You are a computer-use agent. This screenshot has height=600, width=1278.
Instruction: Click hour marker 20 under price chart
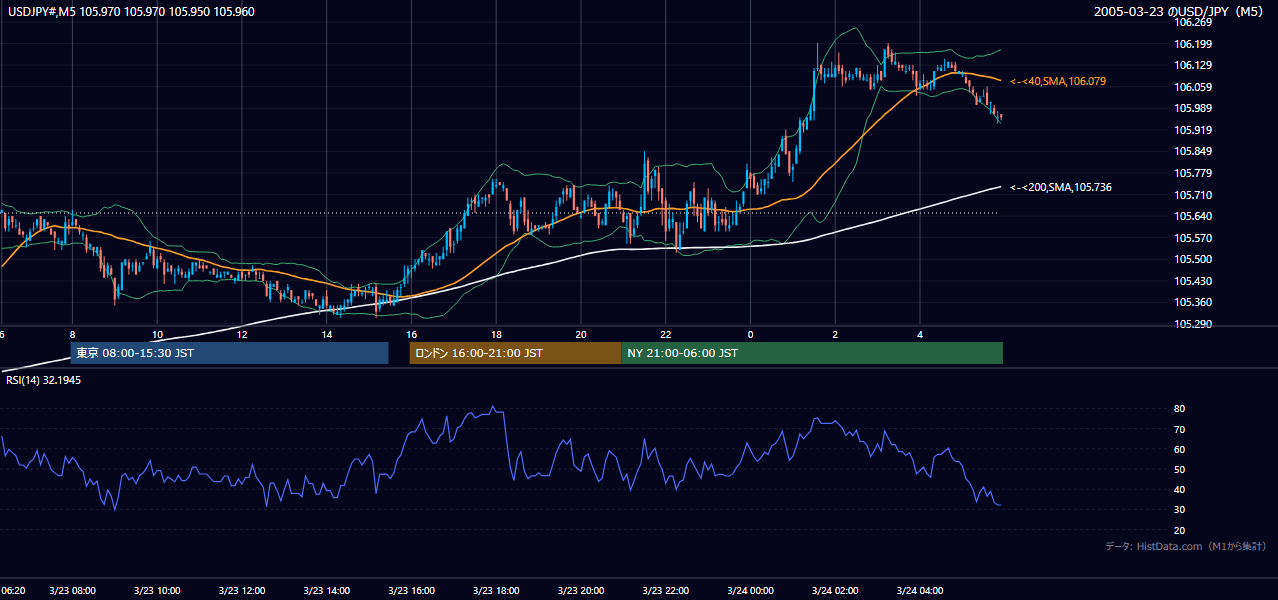(x=581, y=334)
